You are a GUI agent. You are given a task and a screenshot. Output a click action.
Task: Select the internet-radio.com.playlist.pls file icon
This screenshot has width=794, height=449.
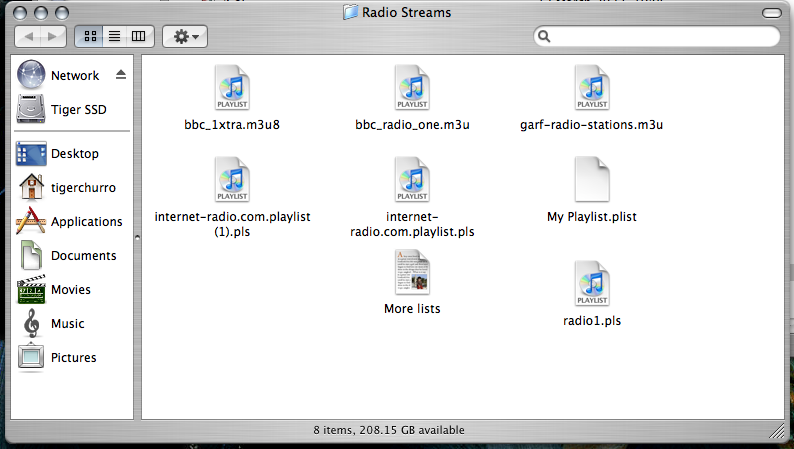point(412,179)
